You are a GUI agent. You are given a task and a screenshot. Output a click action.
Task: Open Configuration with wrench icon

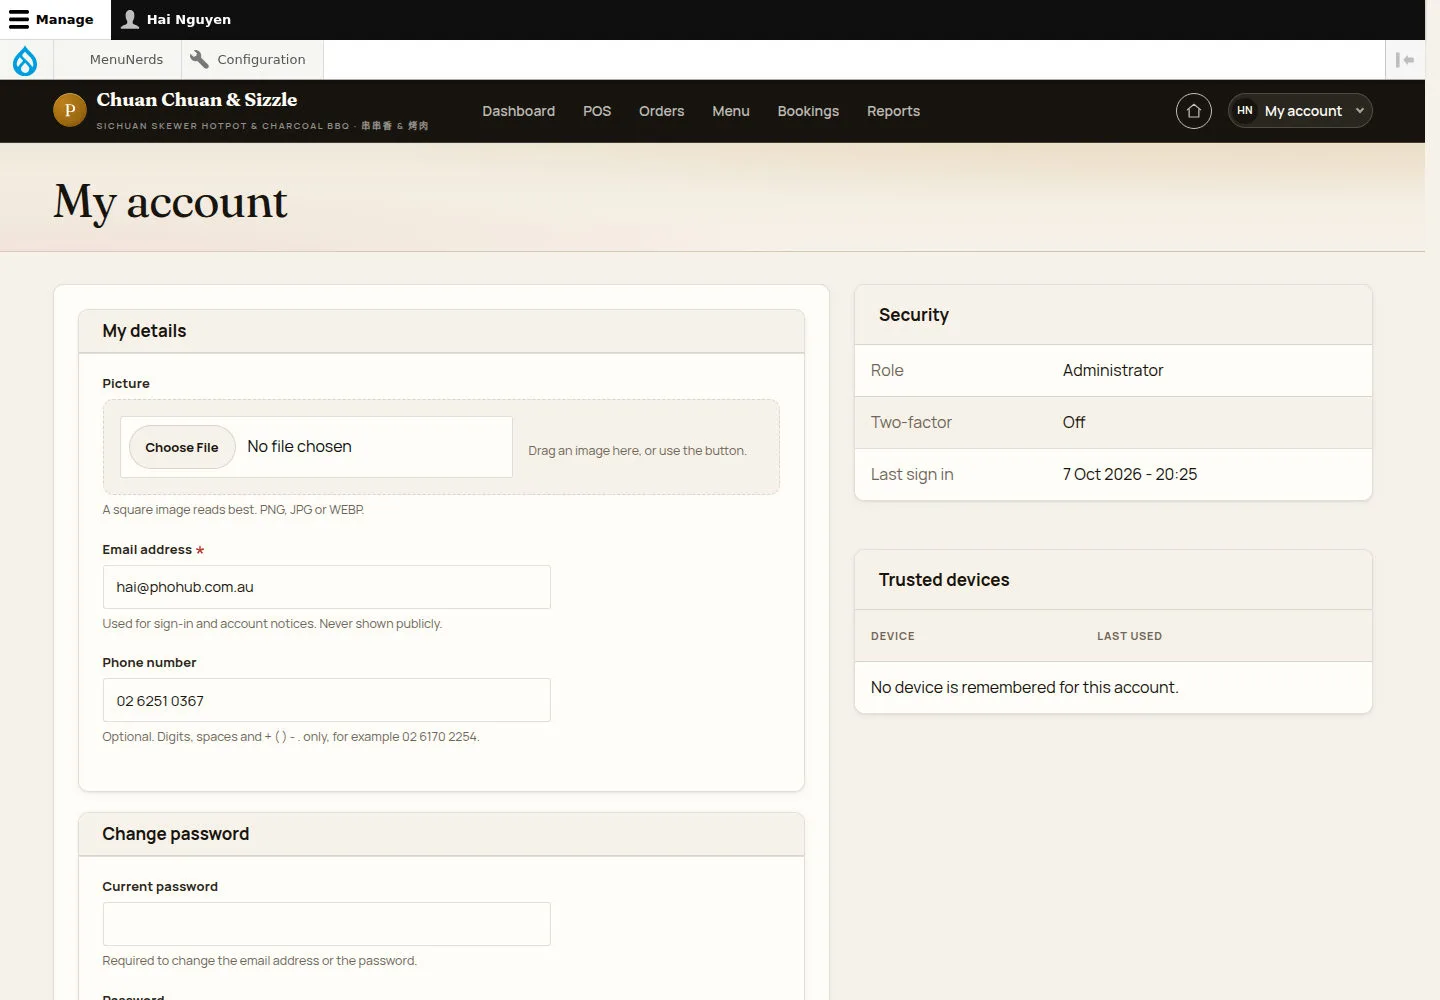tap(252, 59)
